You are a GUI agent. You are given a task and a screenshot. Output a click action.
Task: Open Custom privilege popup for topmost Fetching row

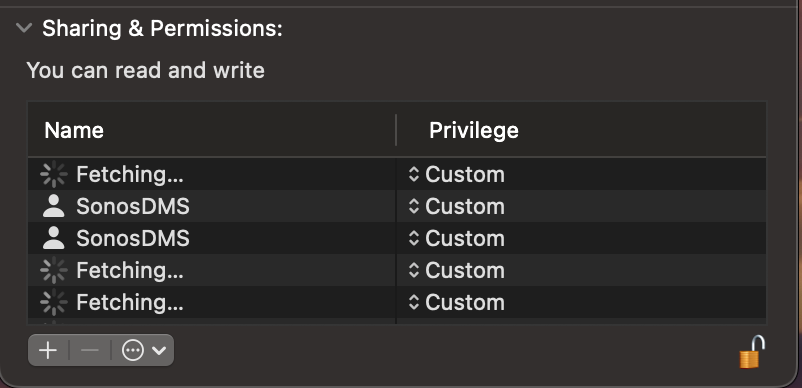point(457,174)
